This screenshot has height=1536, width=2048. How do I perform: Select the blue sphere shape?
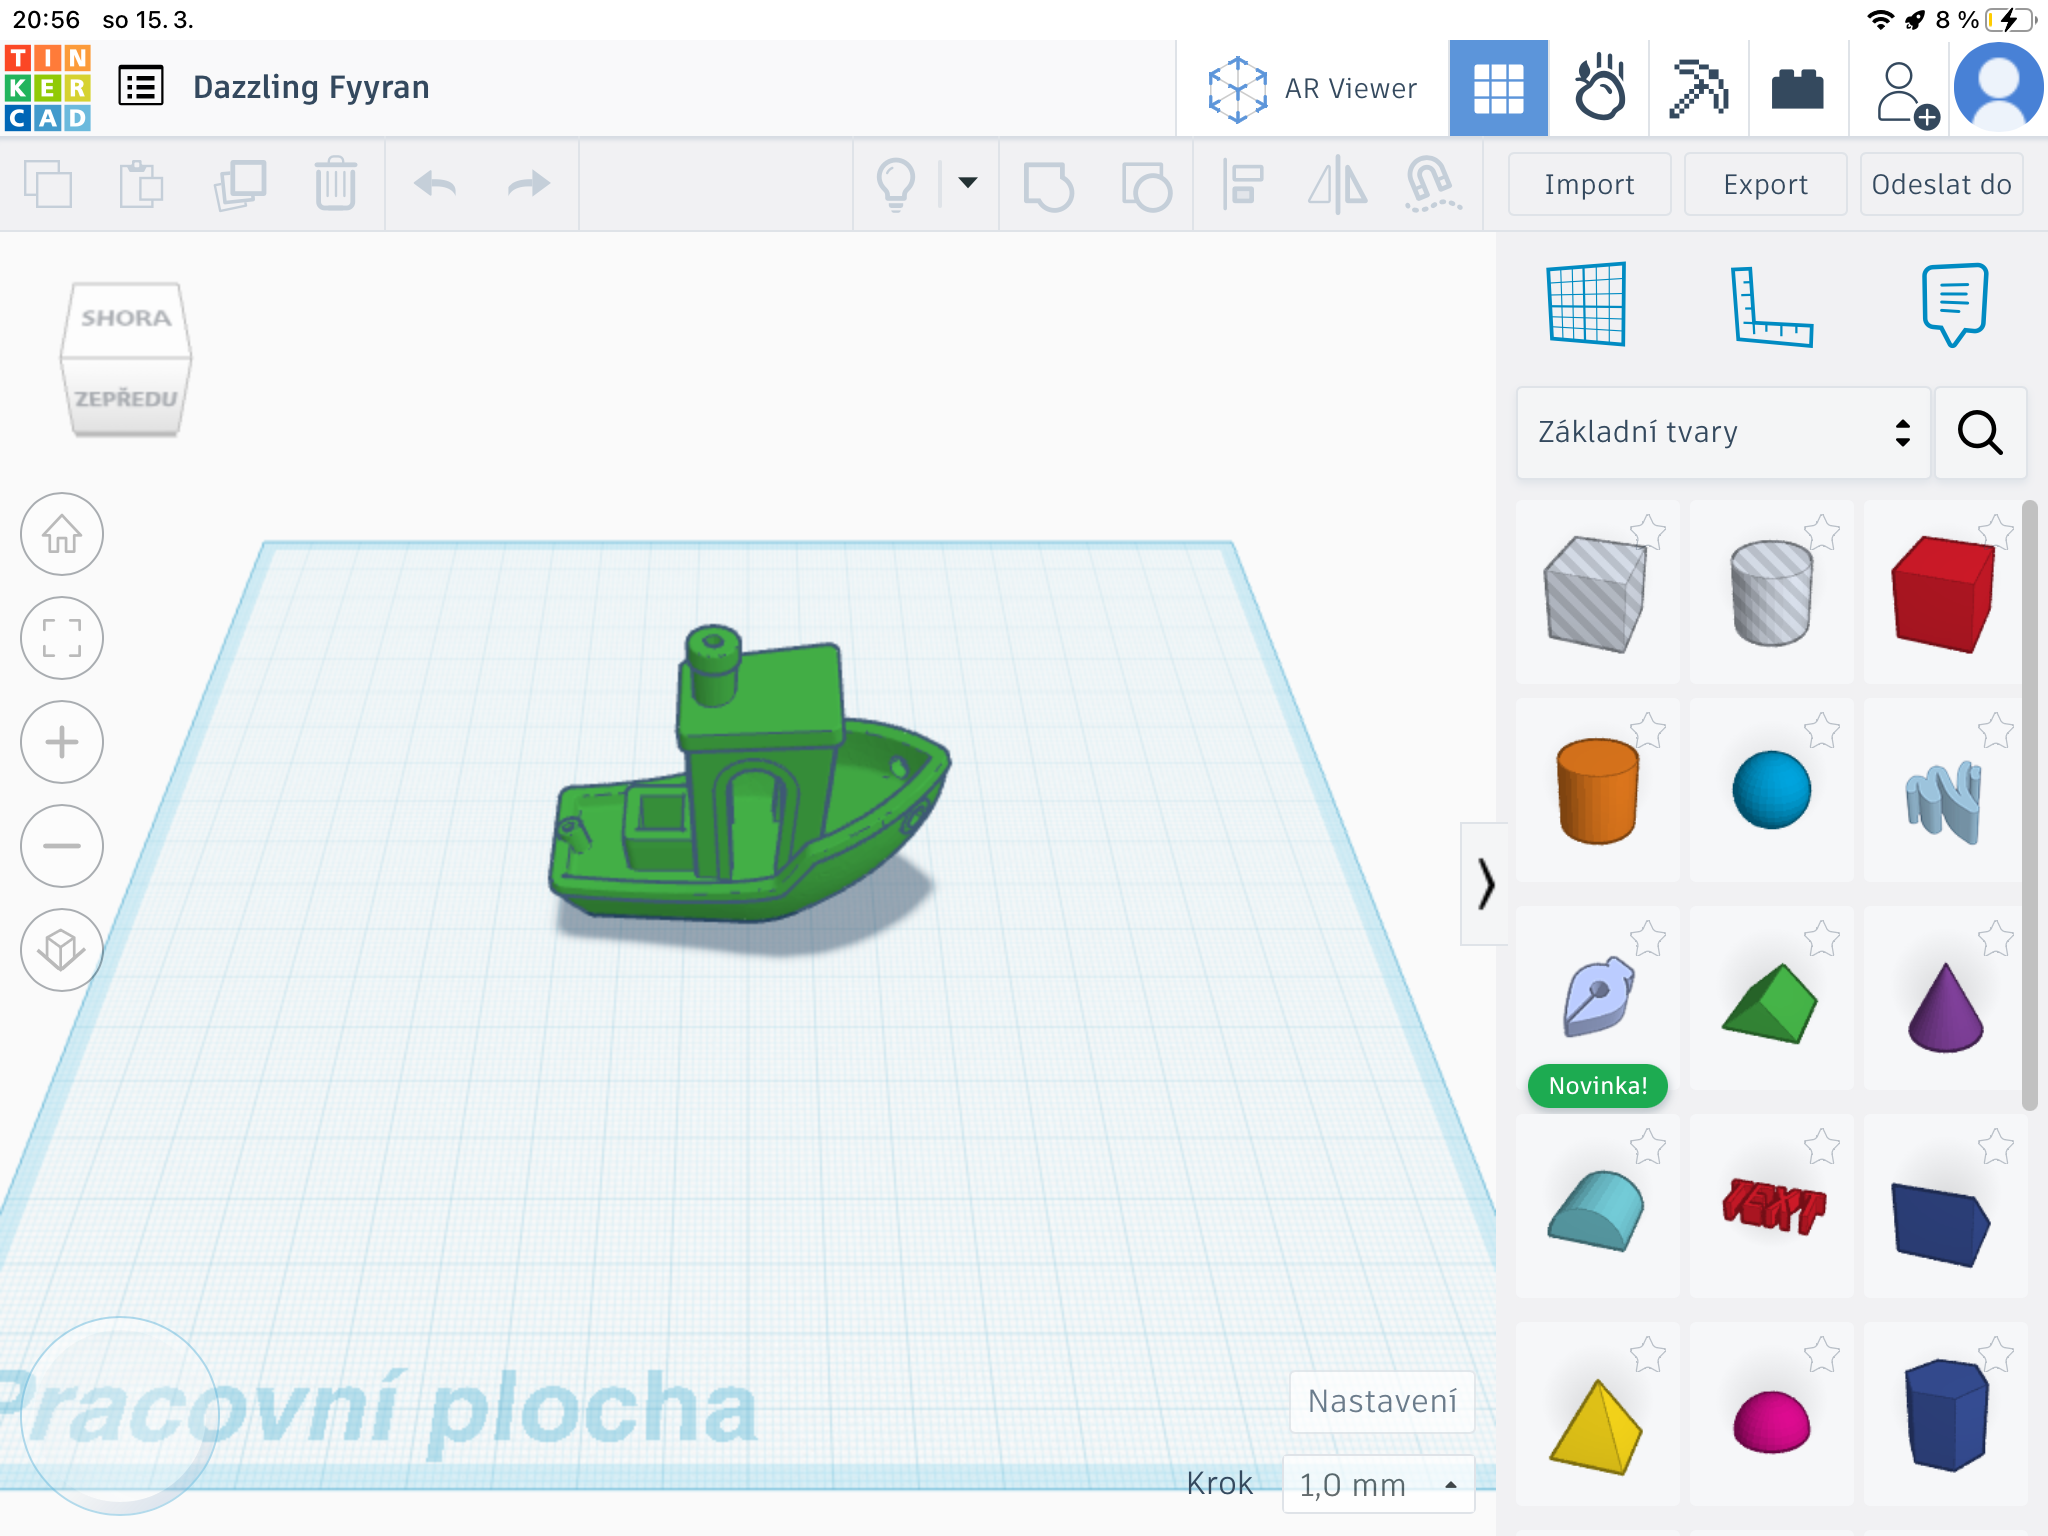click(1771, 790)
